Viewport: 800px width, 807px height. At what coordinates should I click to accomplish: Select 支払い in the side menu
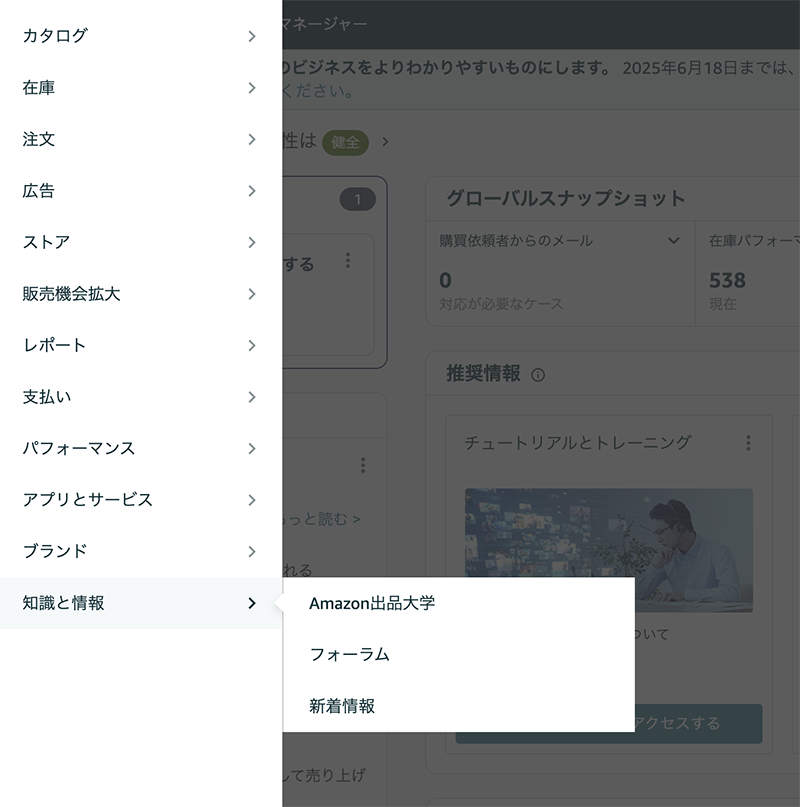[x=141, y=397]
